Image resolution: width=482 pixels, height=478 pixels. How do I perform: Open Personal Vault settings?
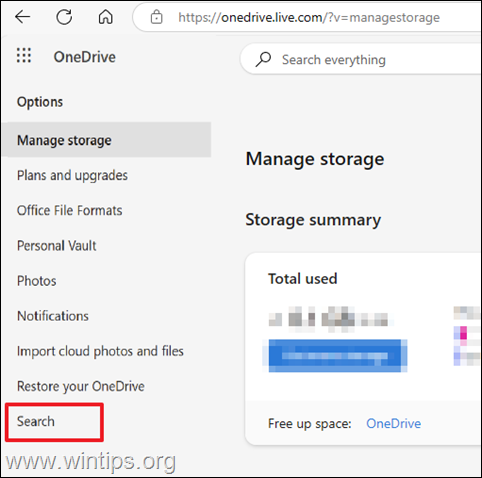pos(56,246)
